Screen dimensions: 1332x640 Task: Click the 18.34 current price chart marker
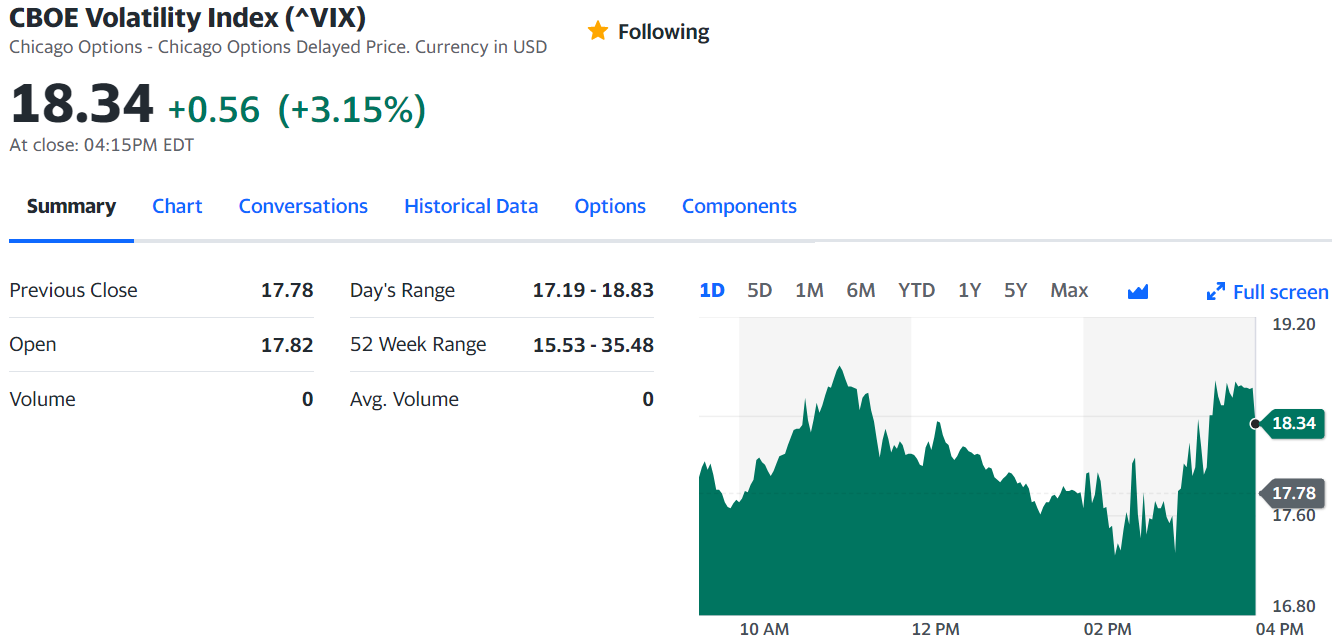click(x=1293, y=423)
